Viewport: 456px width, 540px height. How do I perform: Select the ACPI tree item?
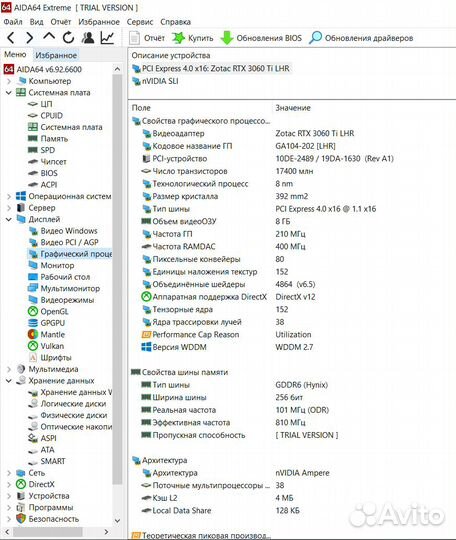43,185
